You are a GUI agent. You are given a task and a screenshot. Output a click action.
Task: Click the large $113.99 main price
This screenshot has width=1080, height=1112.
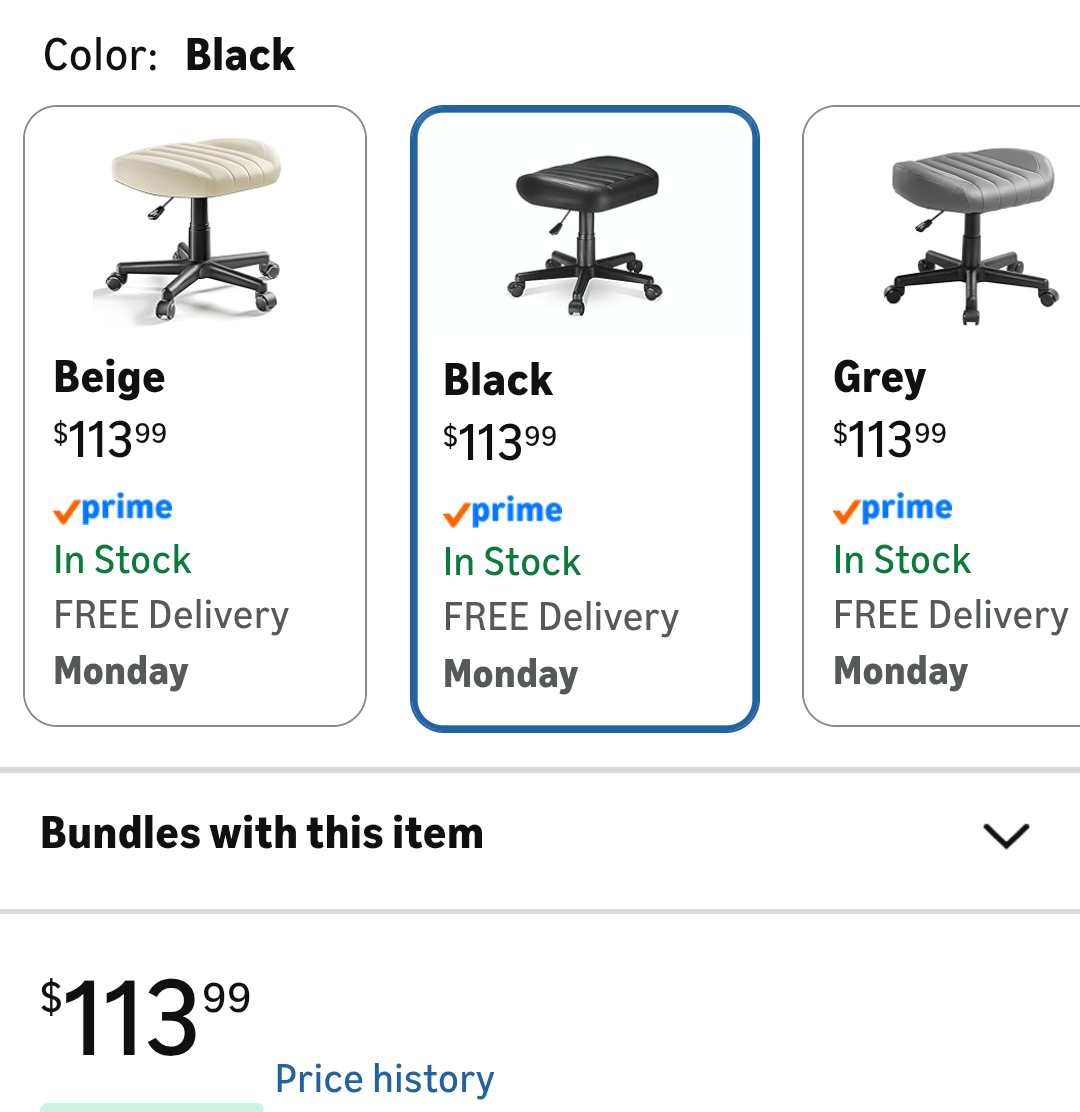145,1017
